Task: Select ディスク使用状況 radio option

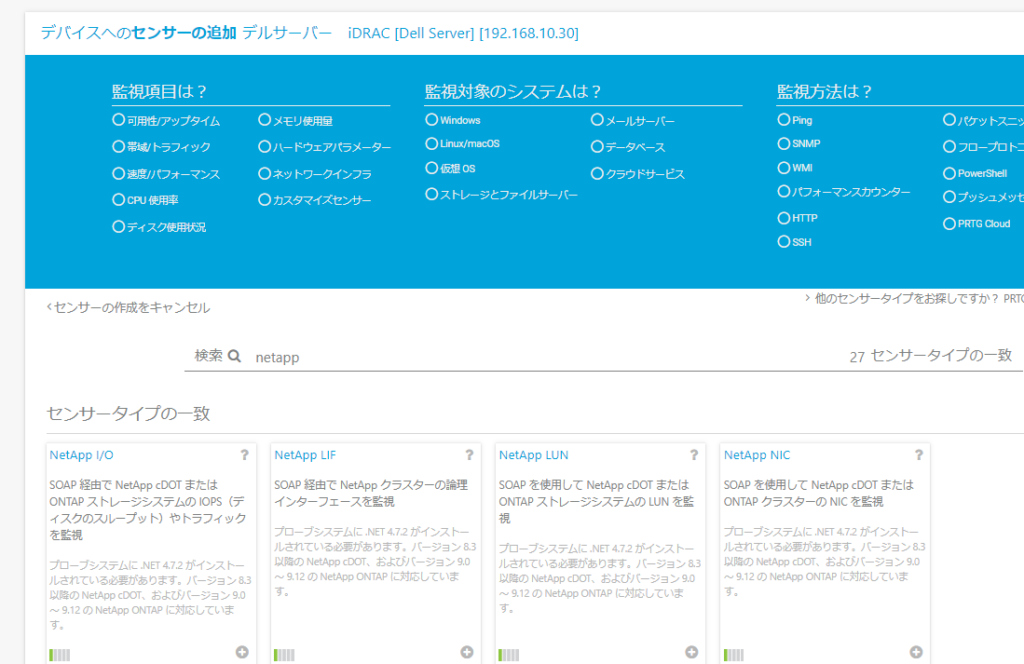Action: pyautogui.click(x=118, y=227)
